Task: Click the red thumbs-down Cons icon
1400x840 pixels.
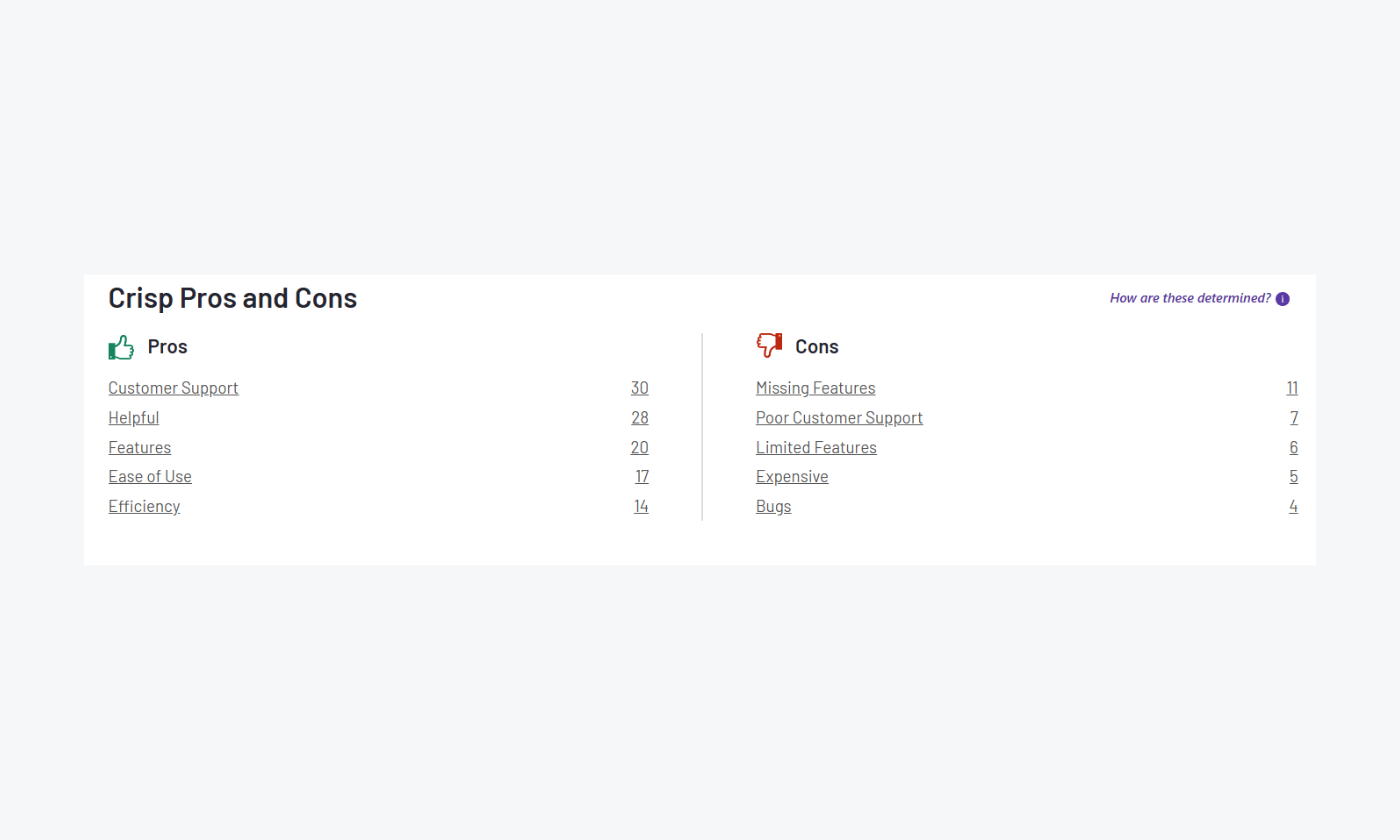Action: [769, 345]
